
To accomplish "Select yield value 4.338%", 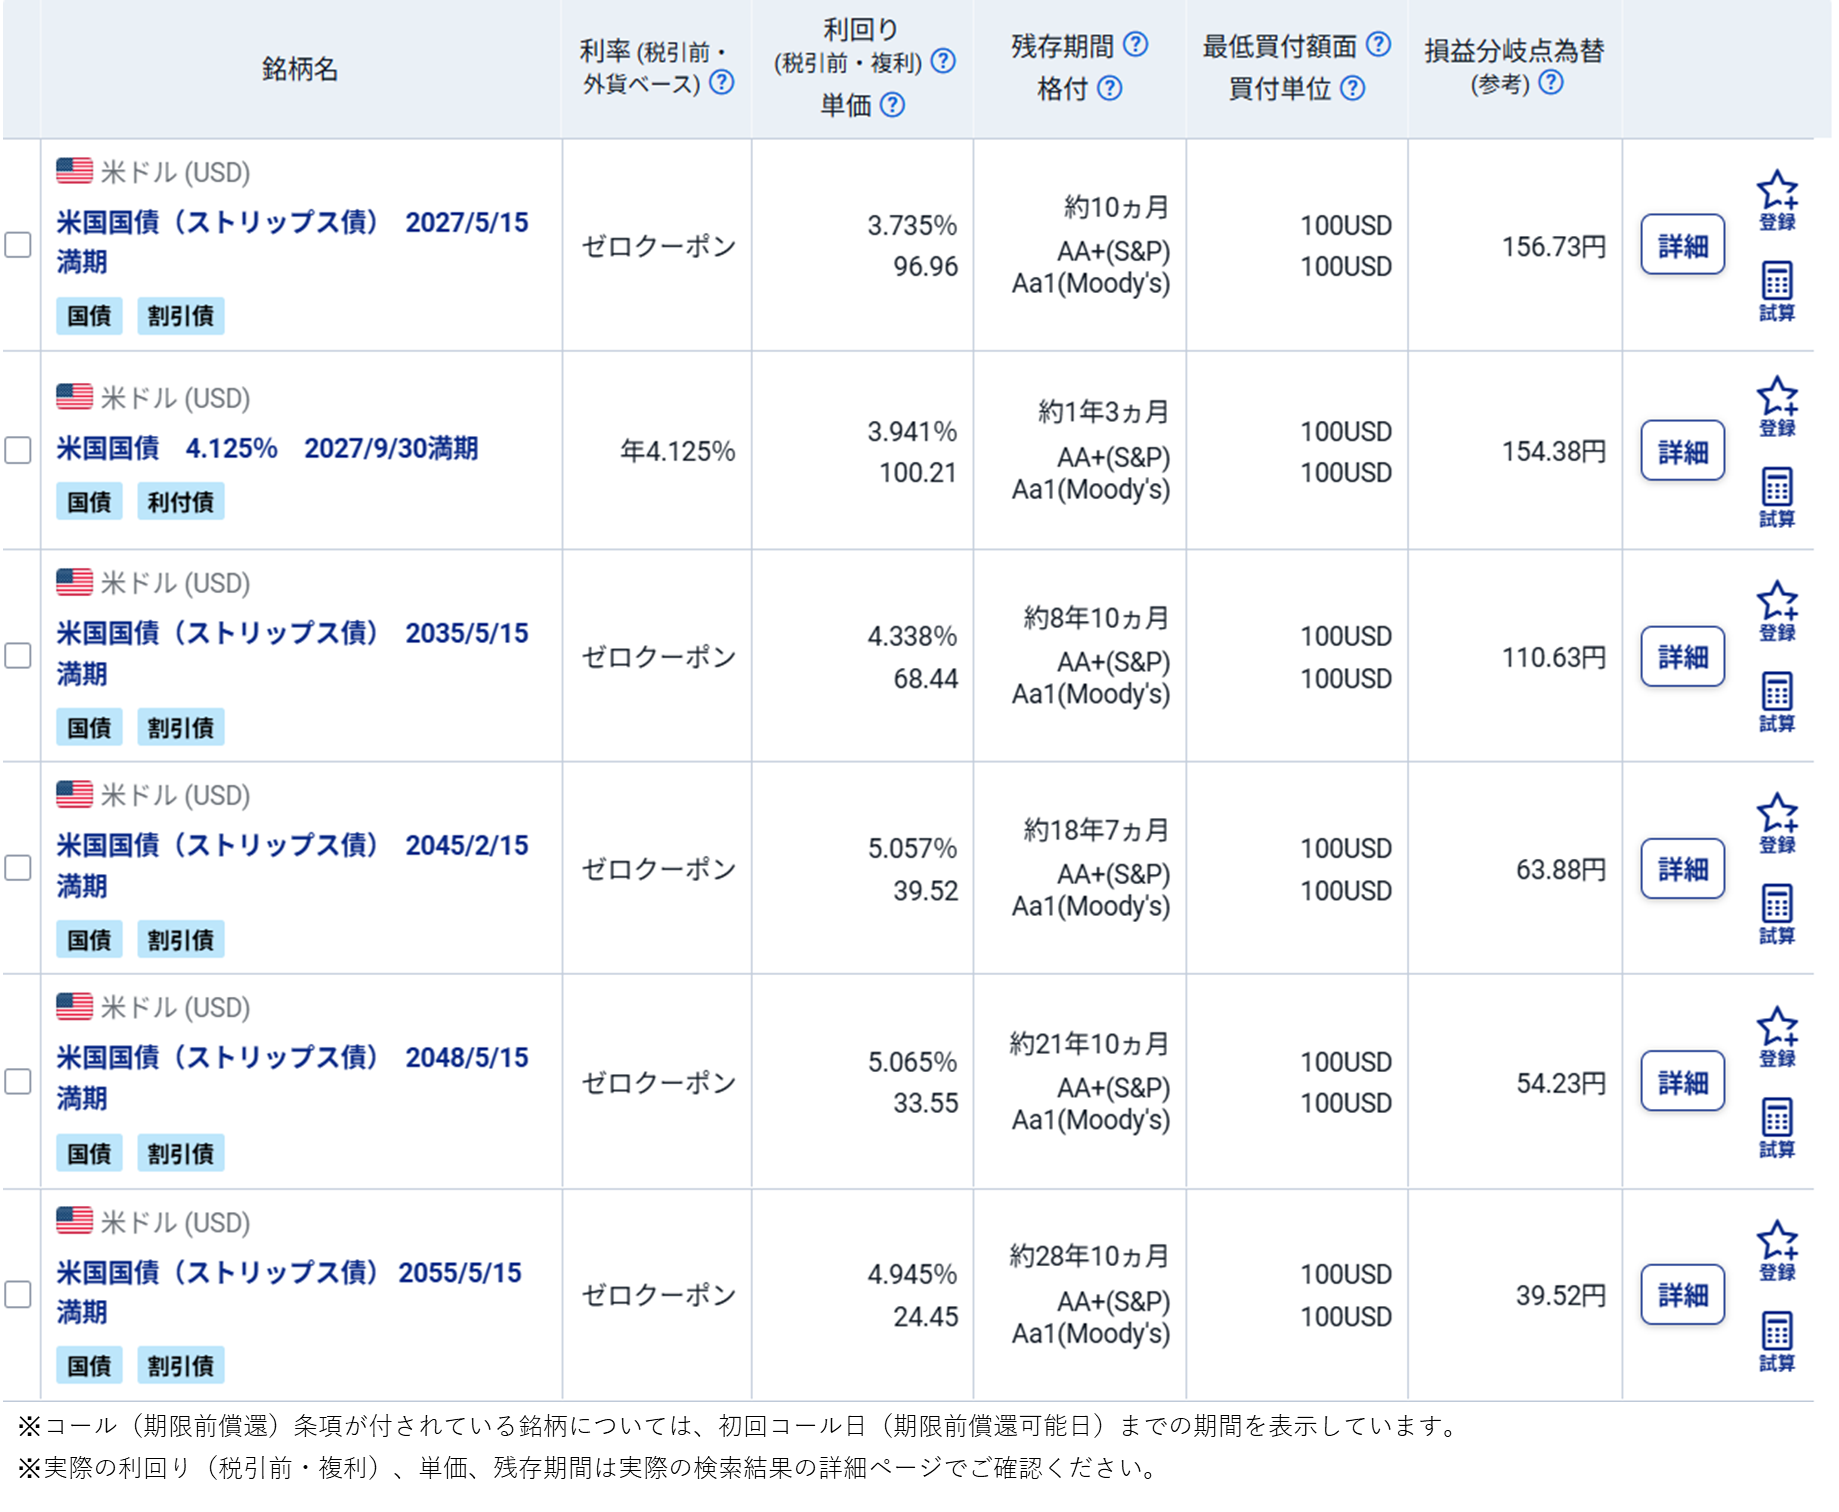I will 912,637.
